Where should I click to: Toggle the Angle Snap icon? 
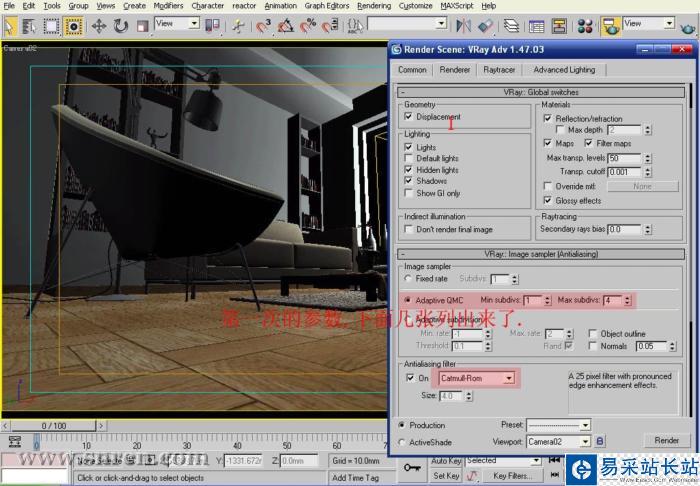point(286,26)
